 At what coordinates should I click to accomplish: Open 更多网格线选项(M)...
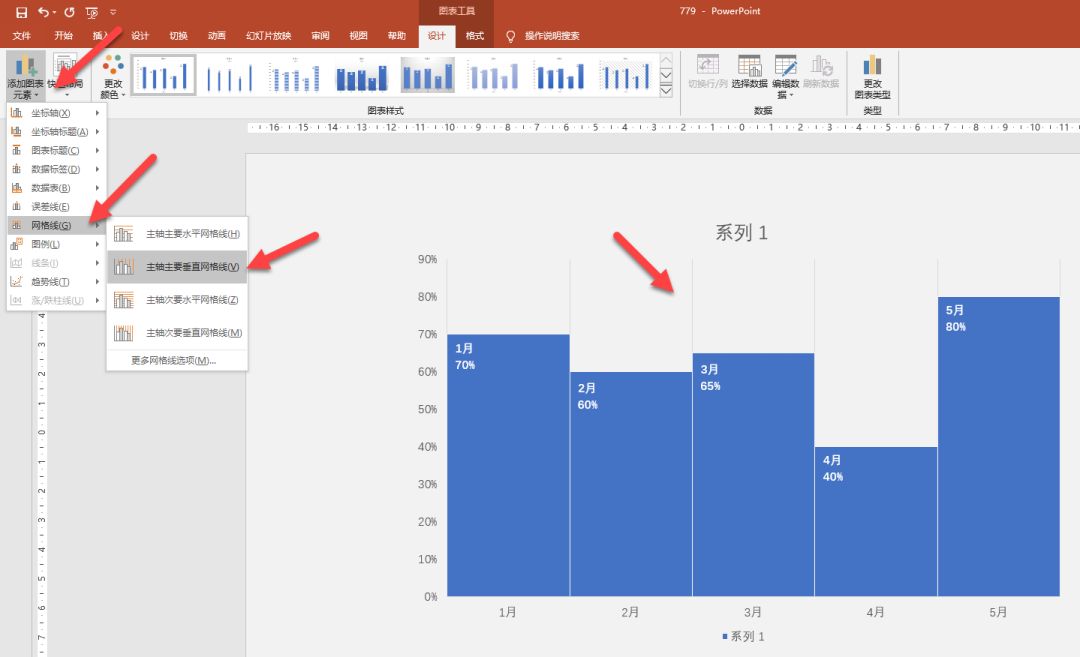[177, 360]
